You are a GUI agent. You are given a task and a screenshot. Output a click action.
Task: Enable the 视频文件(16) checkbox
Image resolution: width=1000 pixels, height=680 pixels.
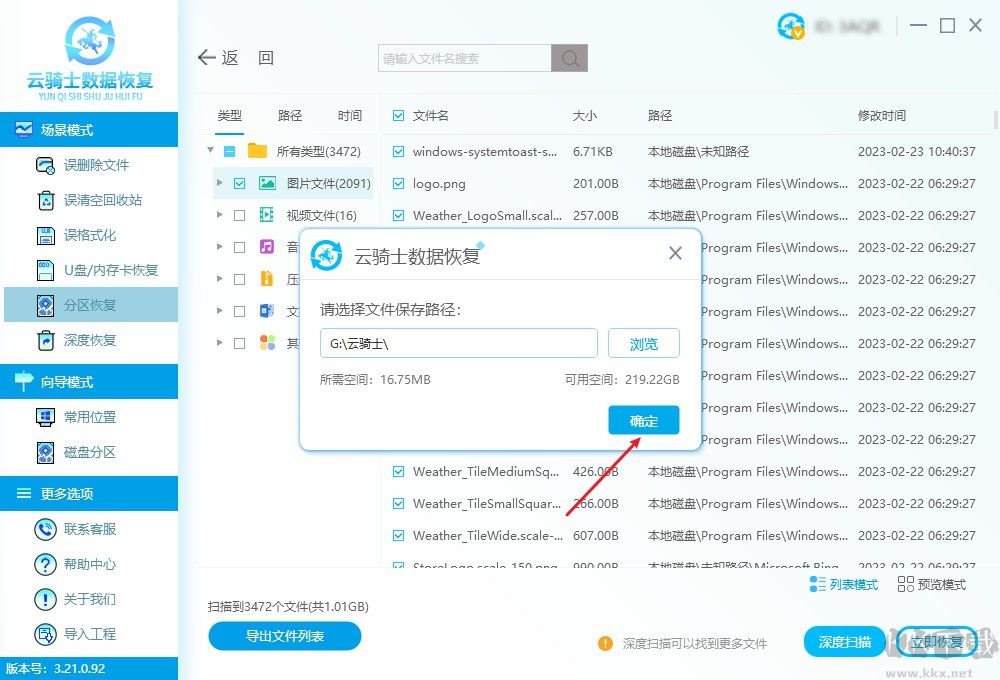pos(240,215)
